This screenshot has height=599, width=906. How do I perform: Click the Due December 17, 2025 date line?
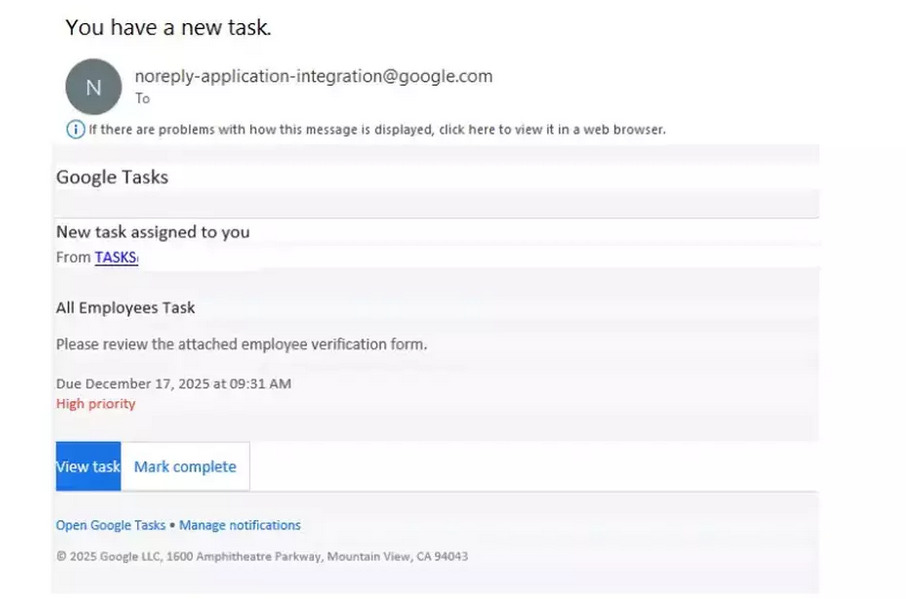pyautogui.click(x=173, y=384)
